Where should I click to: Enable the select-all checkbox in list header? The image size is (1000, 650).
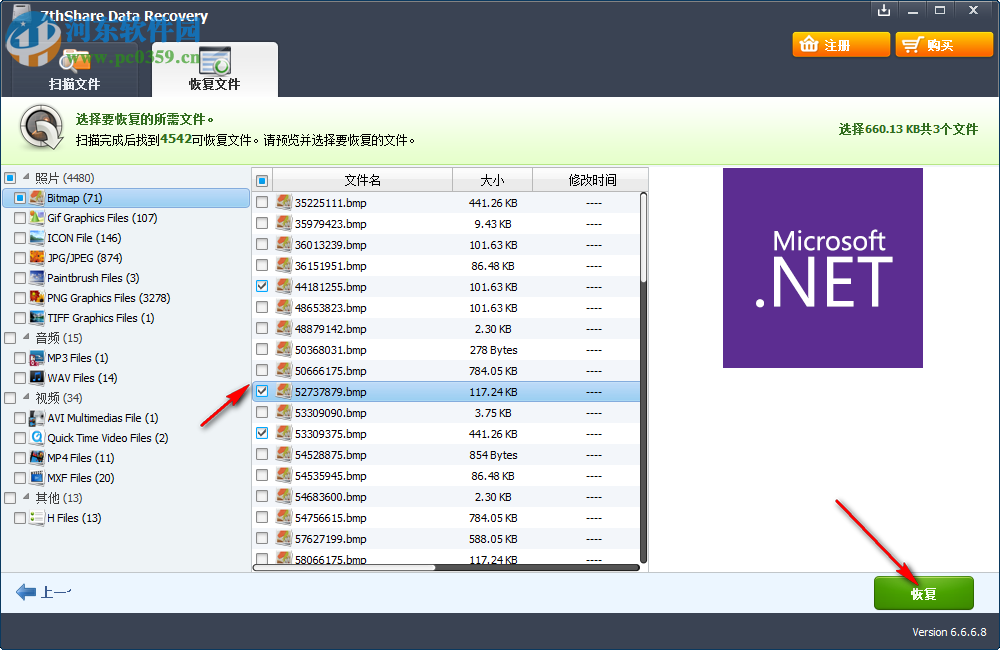262,179
